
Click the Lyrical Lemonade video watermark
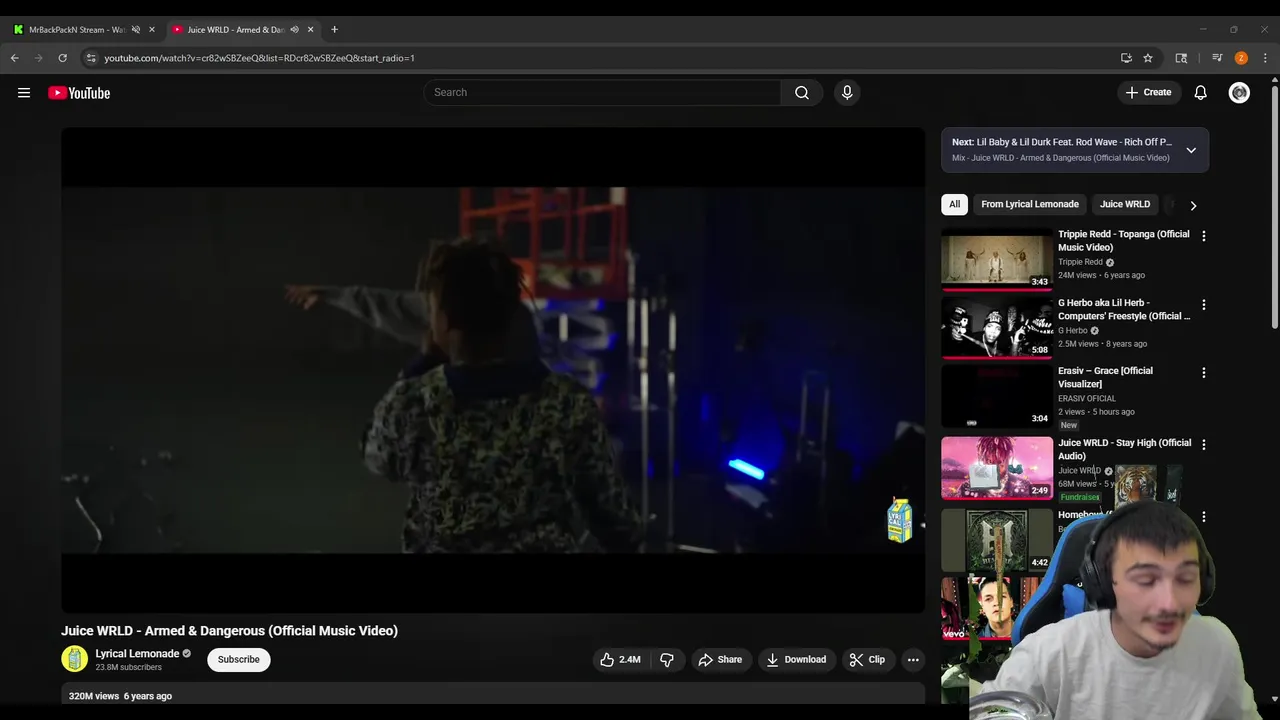coord(900,521)
